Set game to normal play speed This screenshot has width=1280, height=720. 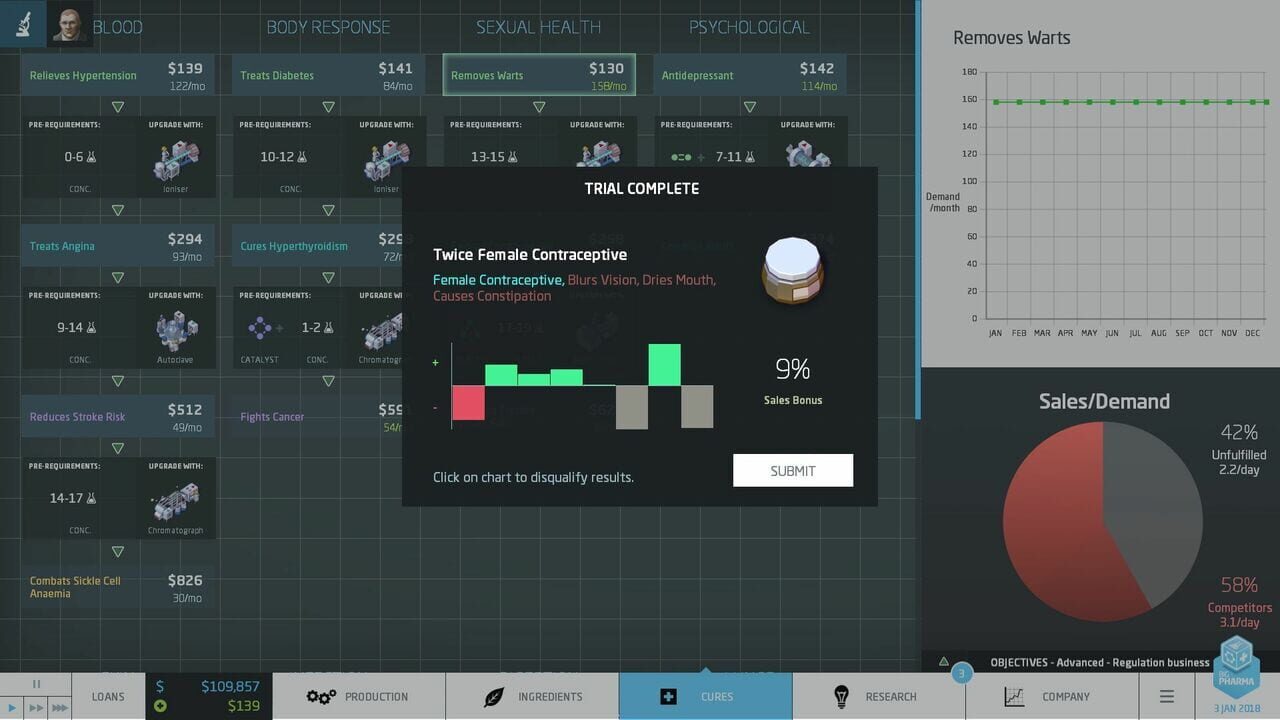(11, 708)
